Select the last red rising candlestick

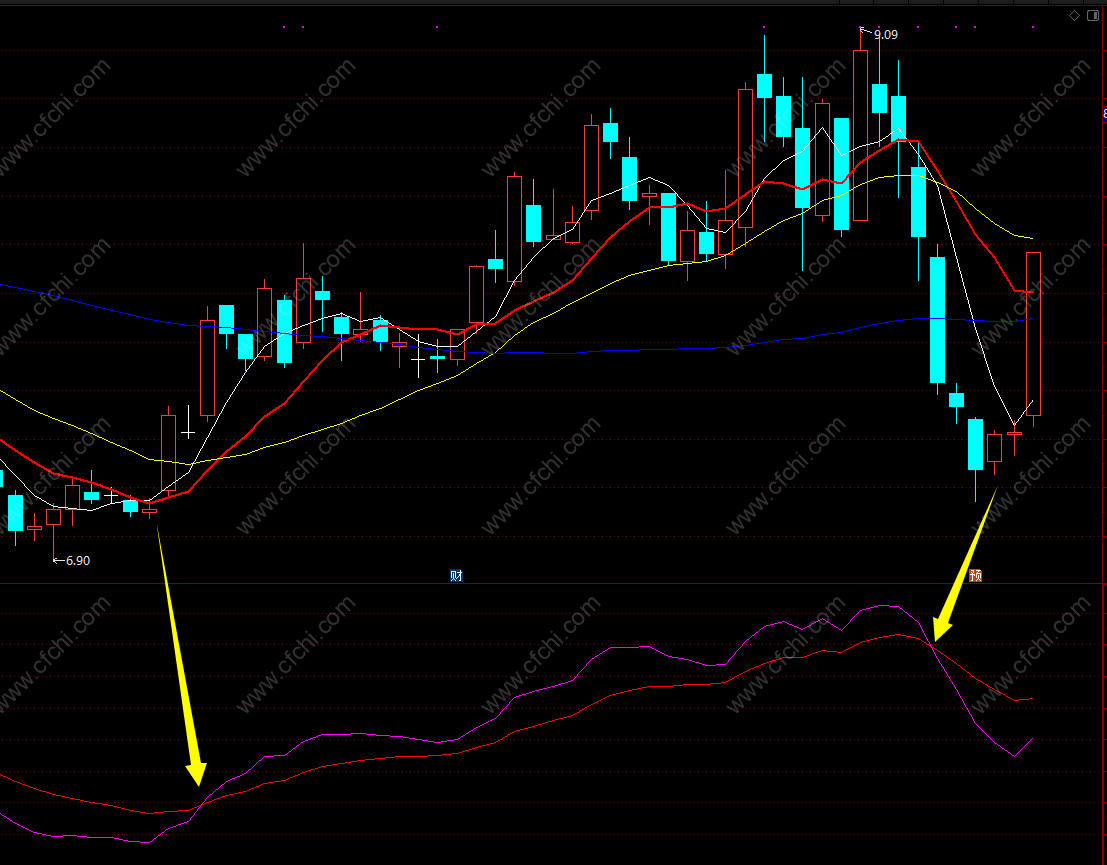click(1034, 335)
